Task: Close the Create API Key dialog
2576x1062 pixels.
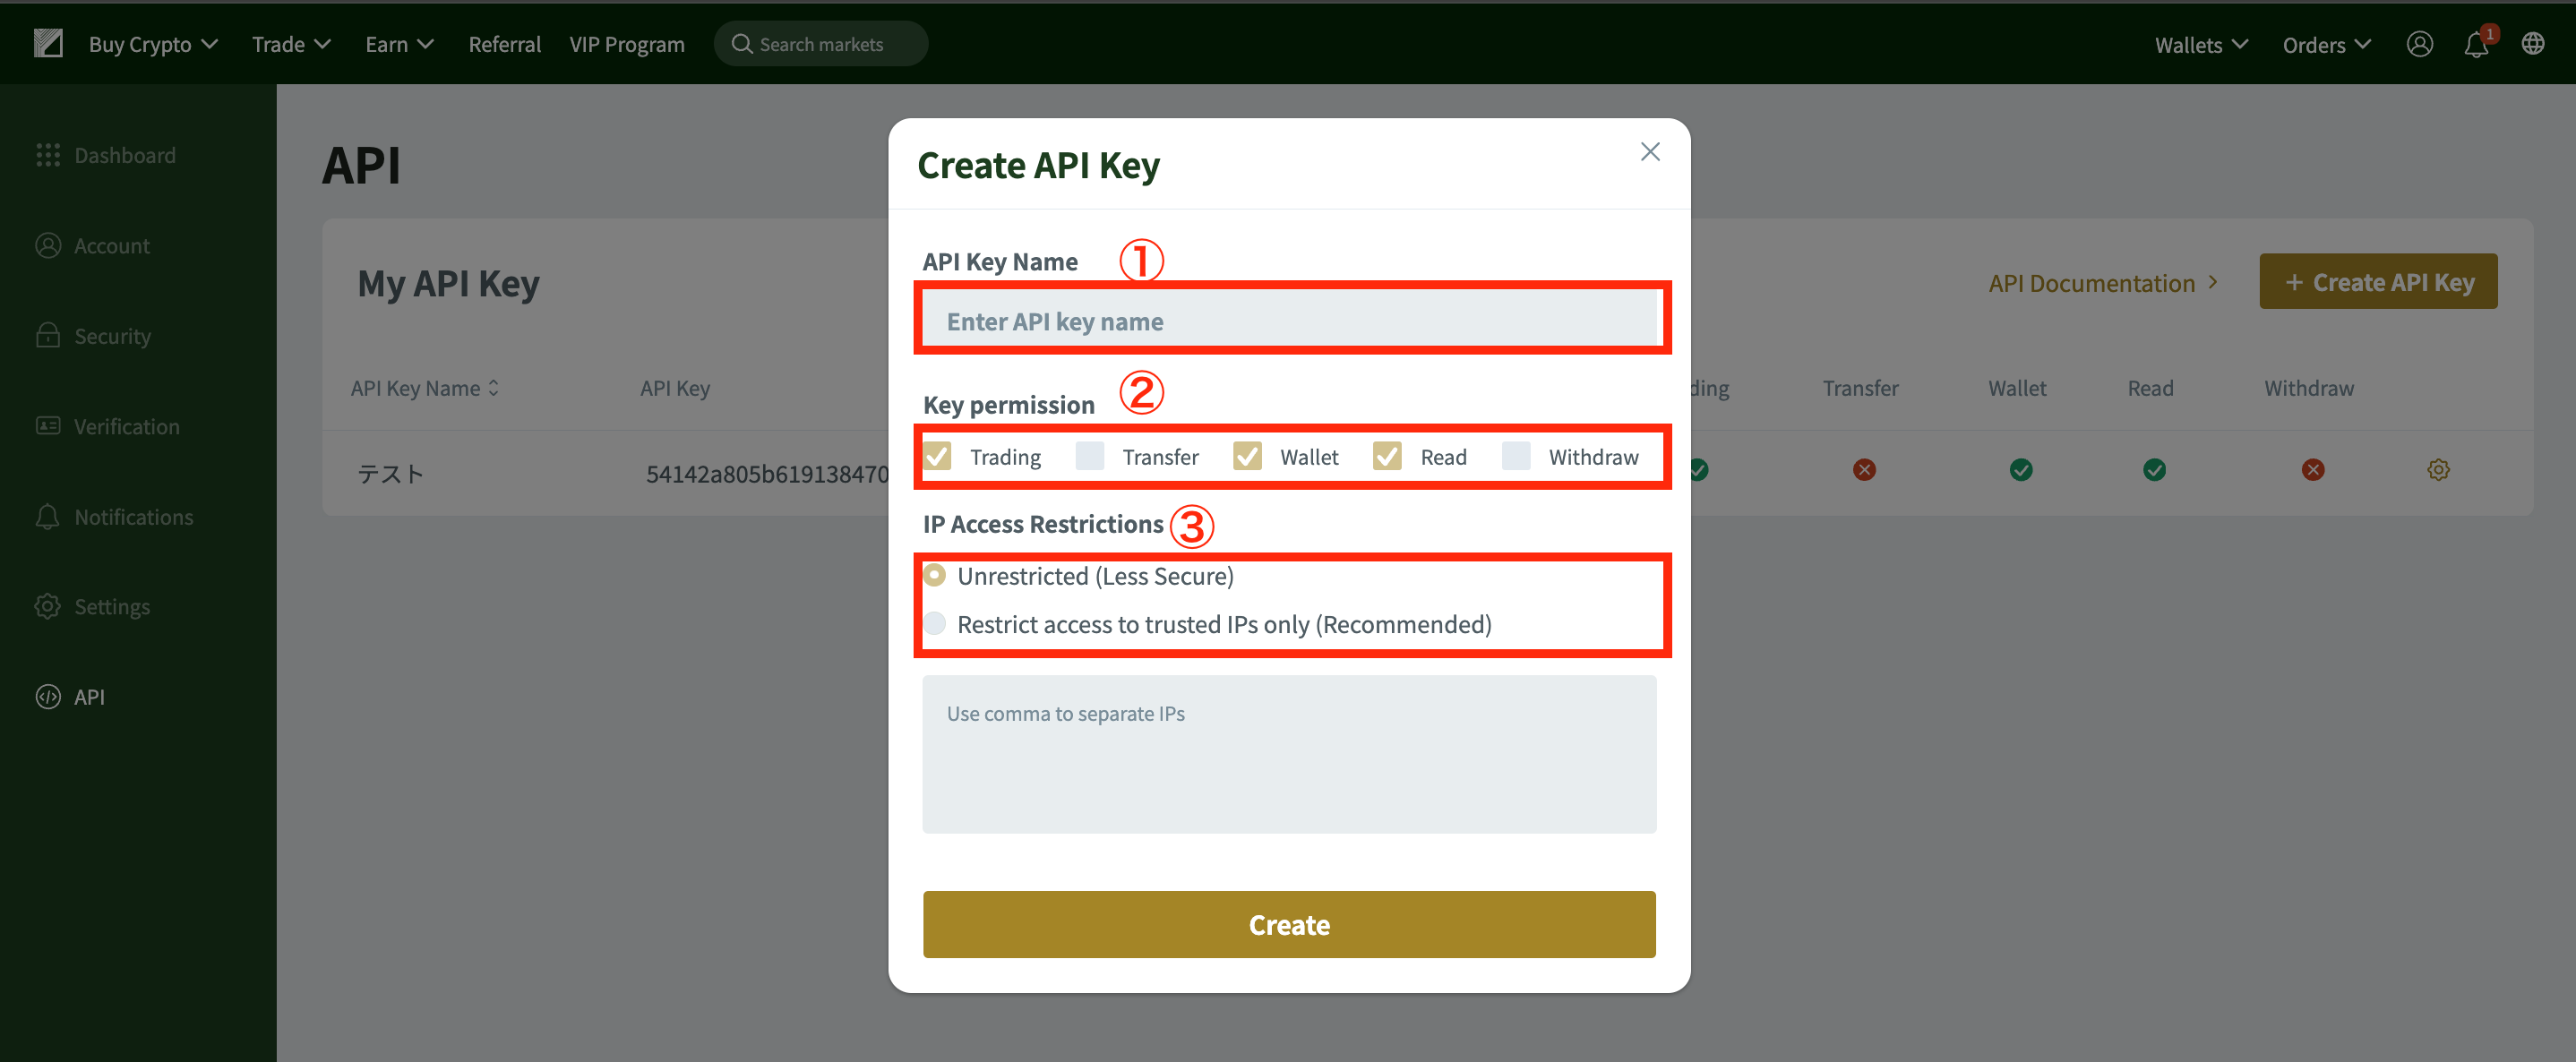Action: (x=1650, y=151)
